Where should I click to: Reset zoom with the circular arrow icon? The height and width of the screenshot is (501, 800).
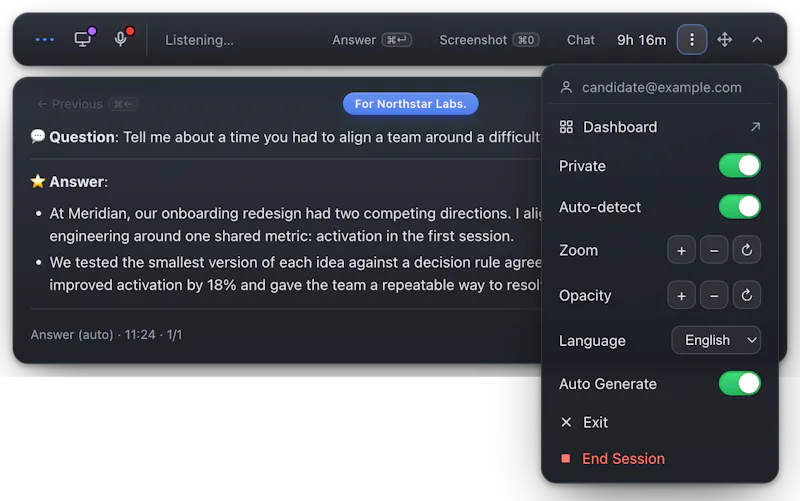click(x=746, y=250)
